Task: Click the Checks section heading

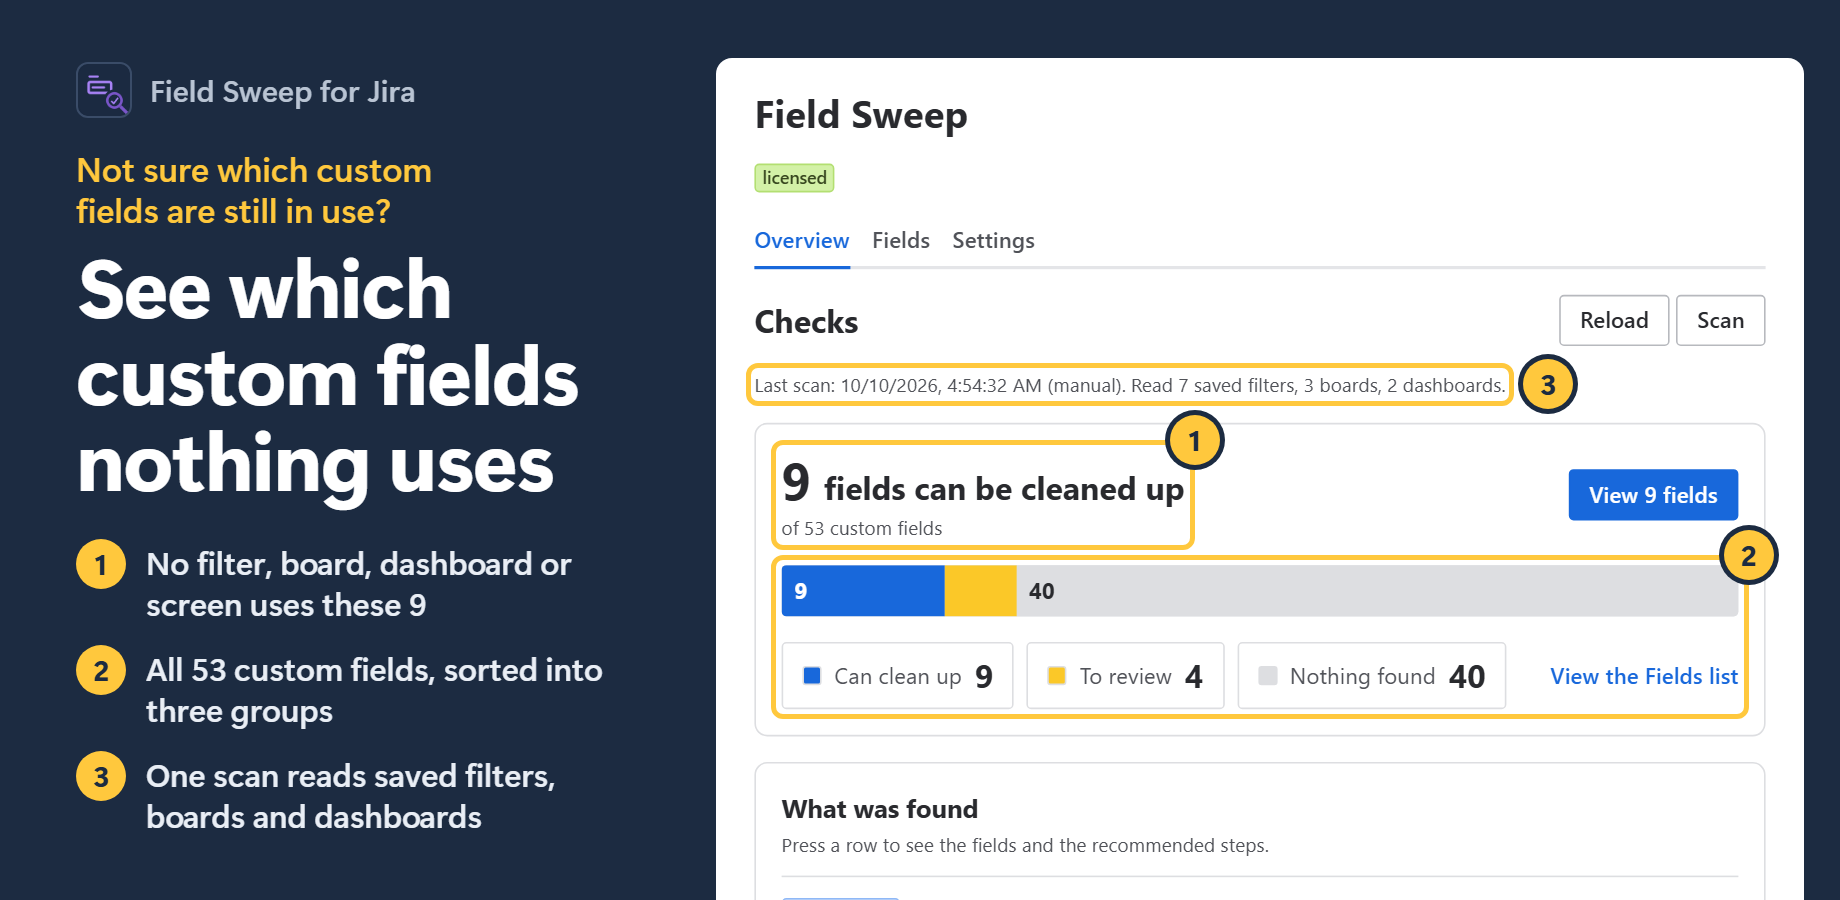Action: pos(806,322)
